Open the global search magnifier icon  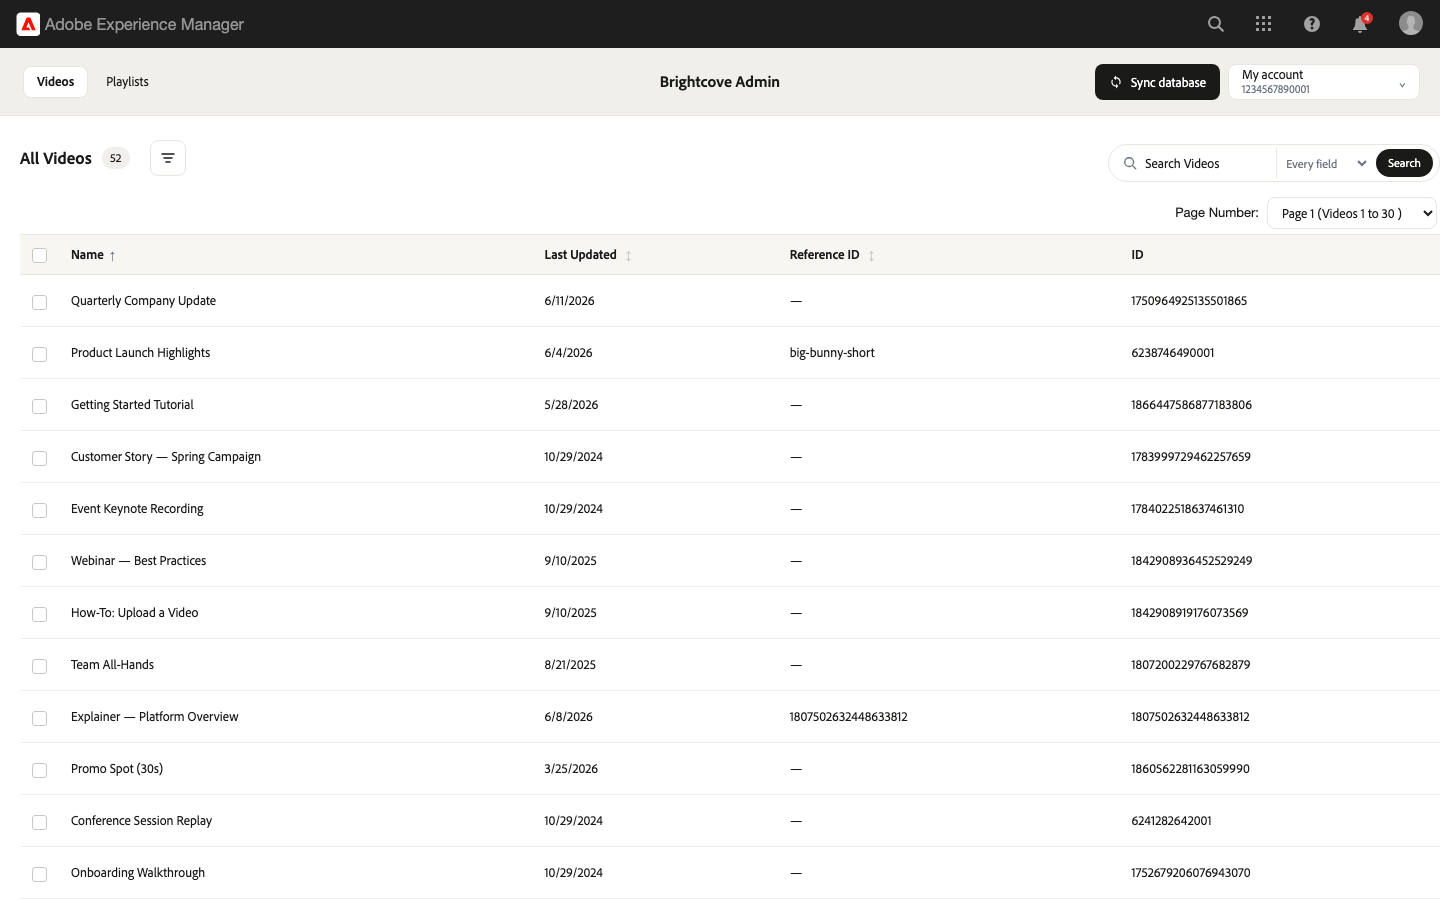coord(1216,24)
